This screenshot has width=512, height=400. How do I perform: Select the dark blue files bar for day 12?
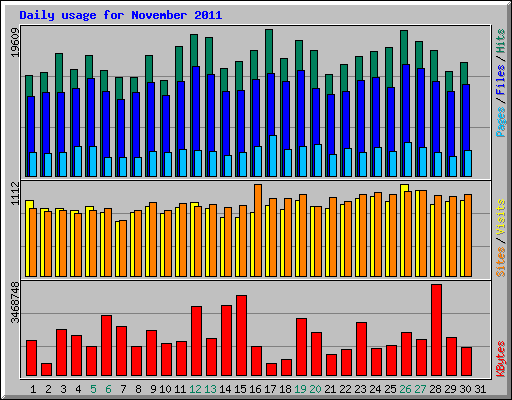(196, 108)
